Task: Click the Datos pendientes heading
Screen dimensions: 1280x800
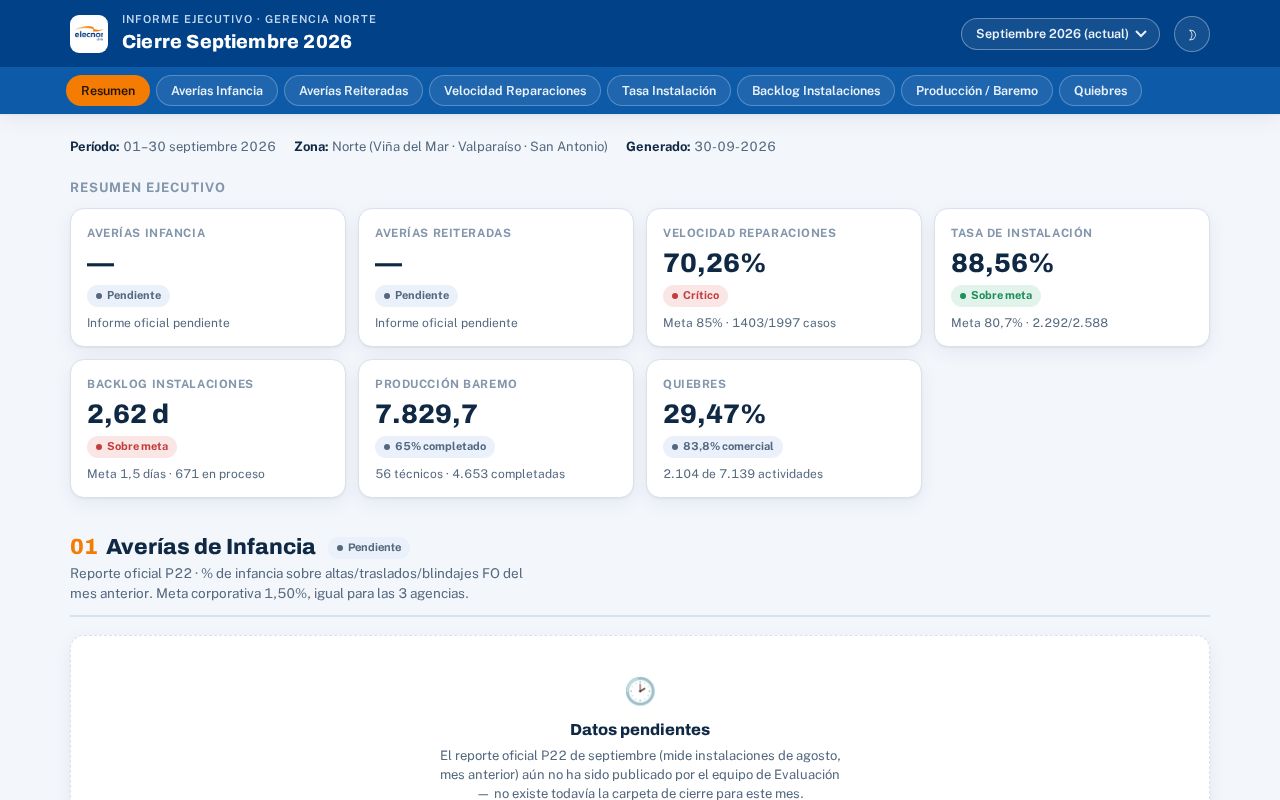Action: [640, 730]
